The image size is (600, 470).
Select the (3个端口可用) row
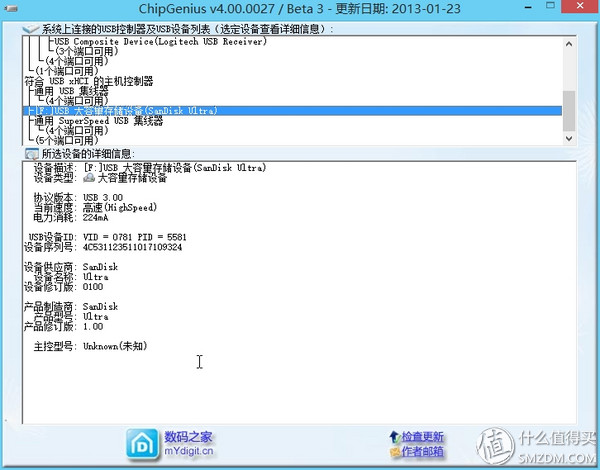coord(86,51)
